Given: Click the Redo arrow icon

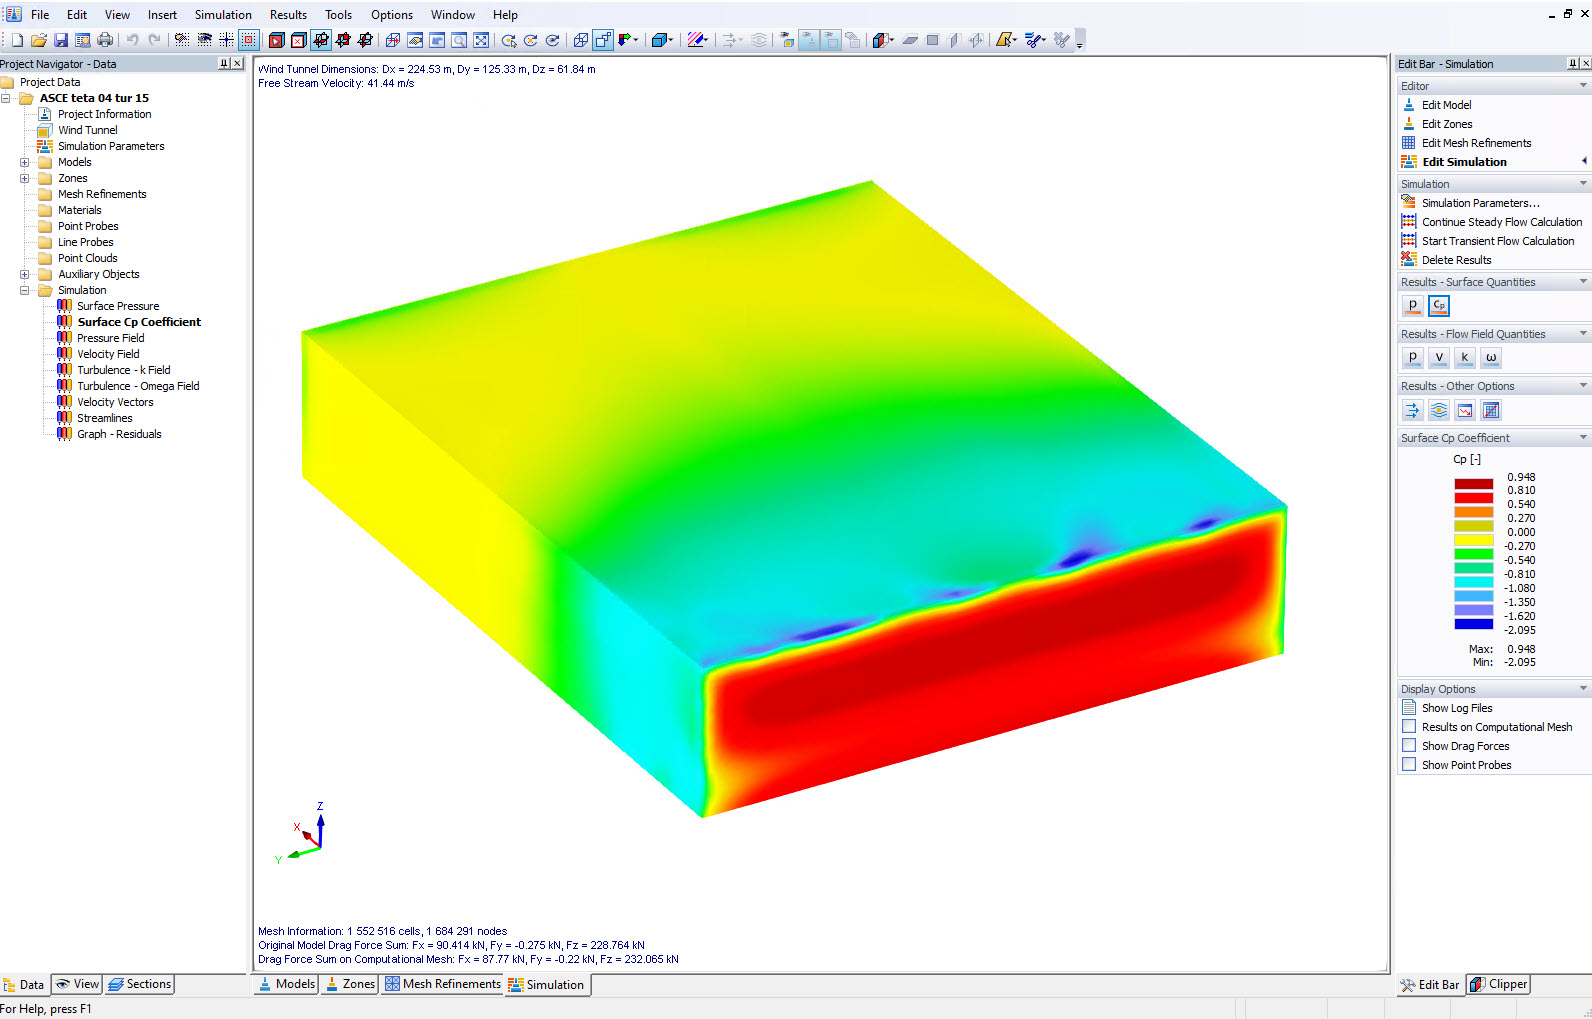Looking at the screenshot, I should click(154, 40).
